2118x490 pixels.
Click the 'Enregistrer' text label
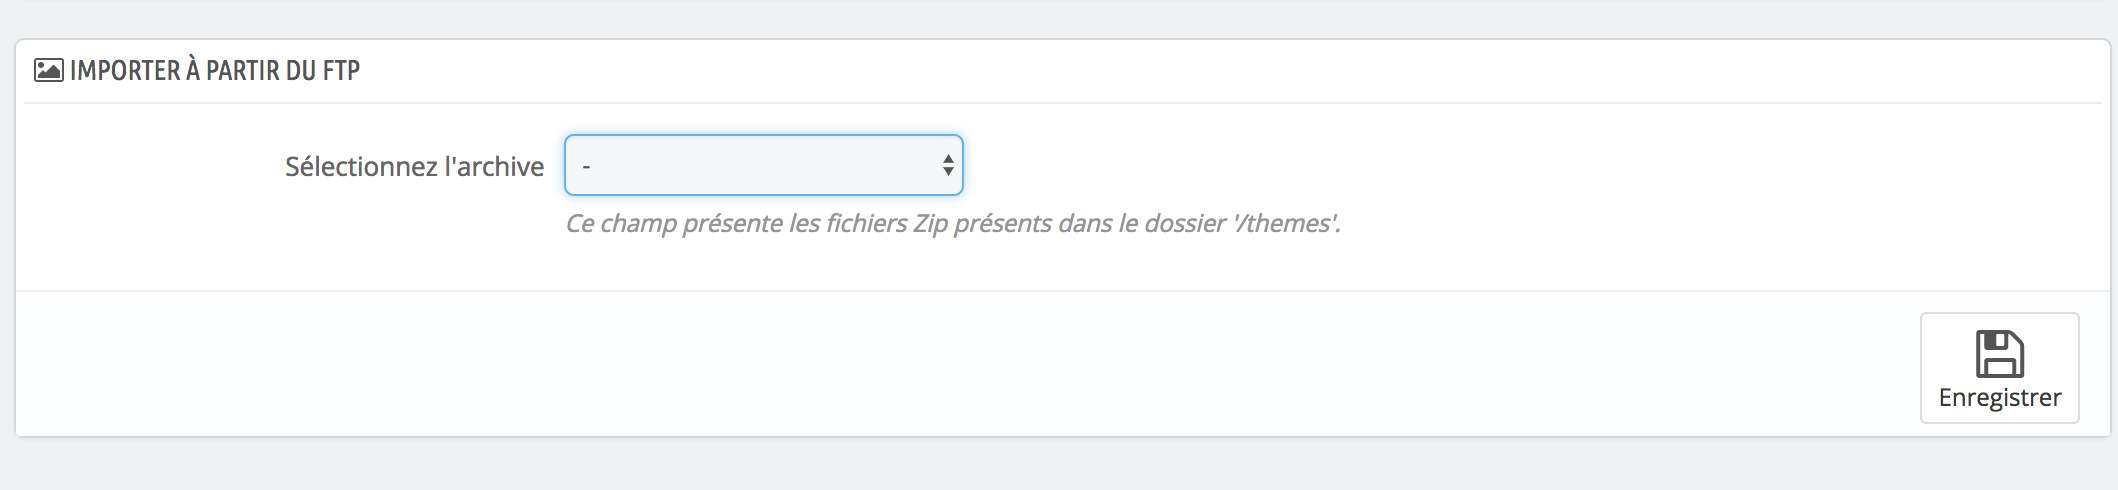tap(1999, 398)
